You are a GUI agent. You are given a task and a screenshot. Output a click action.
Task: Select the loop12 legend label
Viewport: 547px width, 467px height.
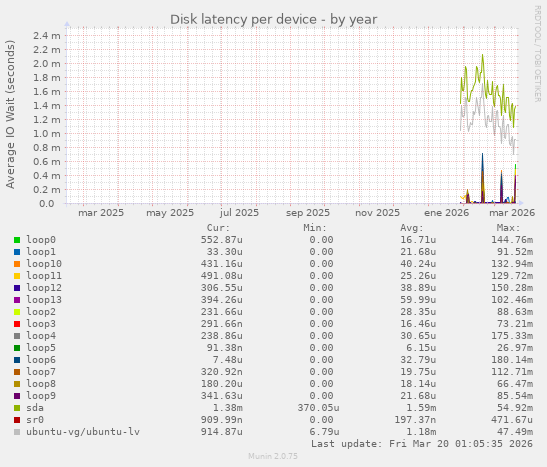(44, 287)
